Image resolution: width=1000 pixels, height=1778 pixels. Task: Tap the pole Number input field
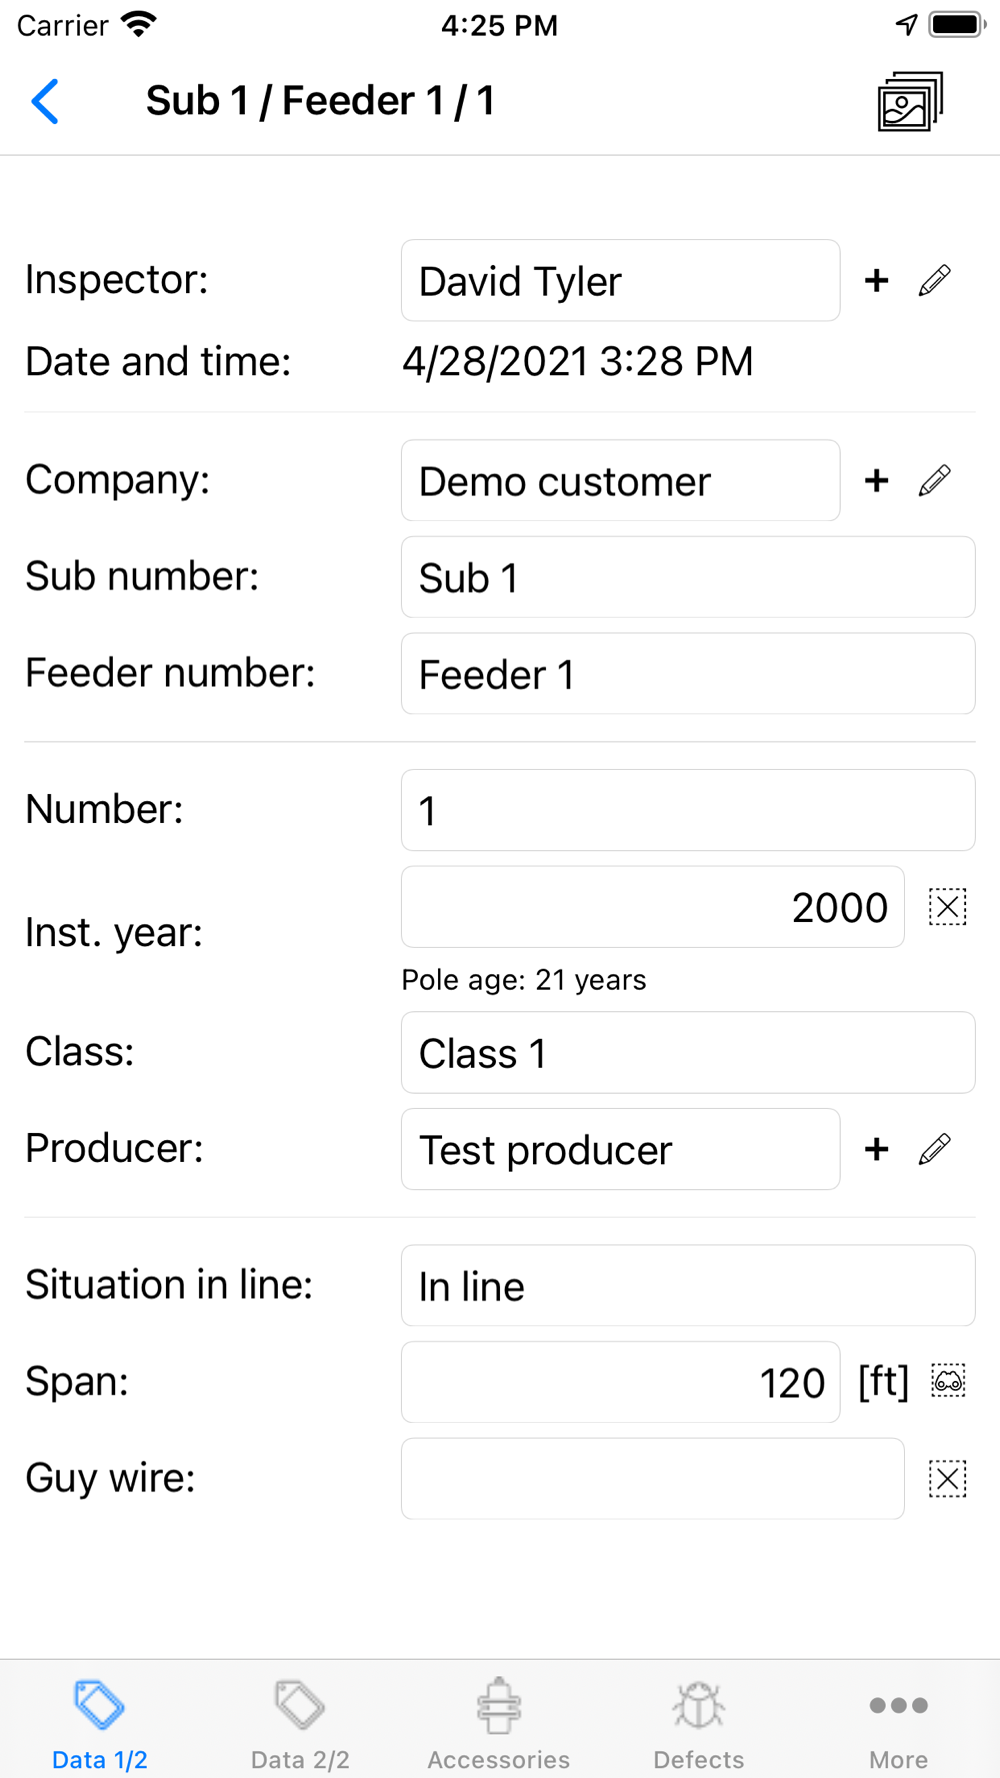tap(687, 810)
